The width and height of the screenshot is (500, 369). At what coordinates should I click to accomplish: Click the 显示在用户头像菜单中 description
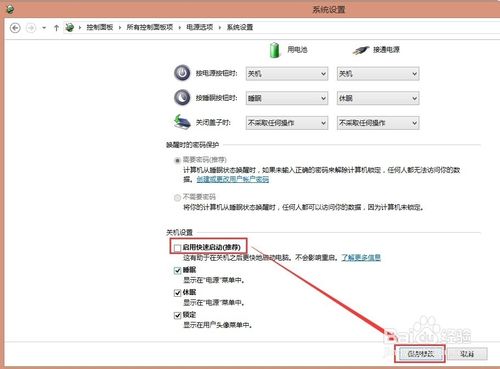(217, 325)
